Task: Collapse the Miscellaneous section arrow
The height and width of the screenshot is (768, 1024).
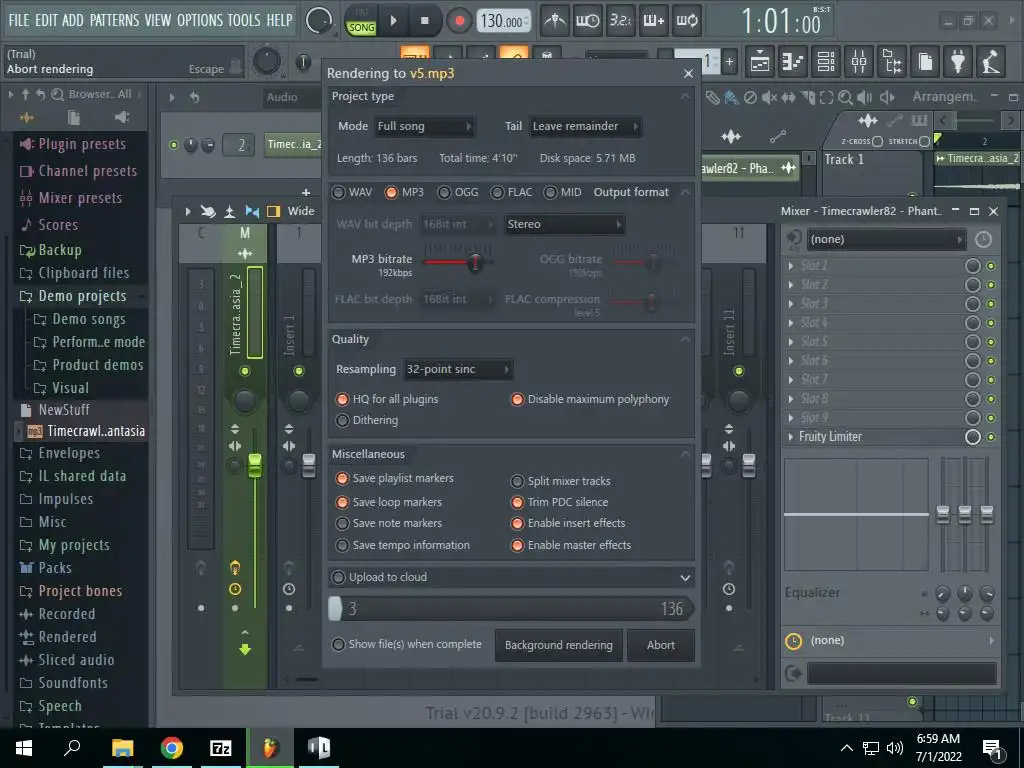Action: tap(685, 454)
